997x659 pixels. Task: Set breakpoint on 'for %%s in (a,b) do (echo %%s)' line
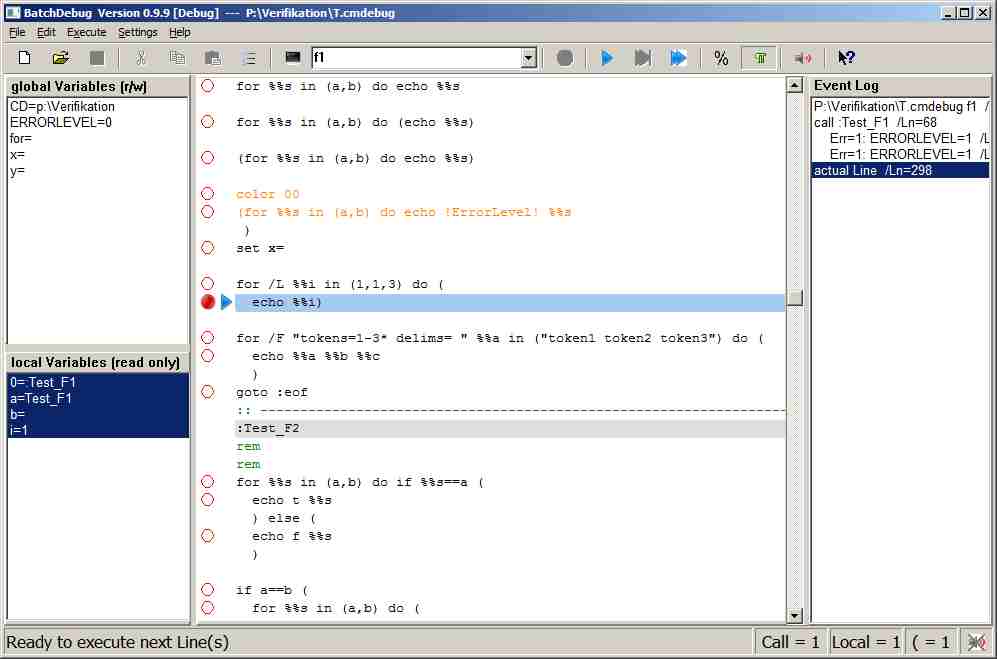[208, 121]
